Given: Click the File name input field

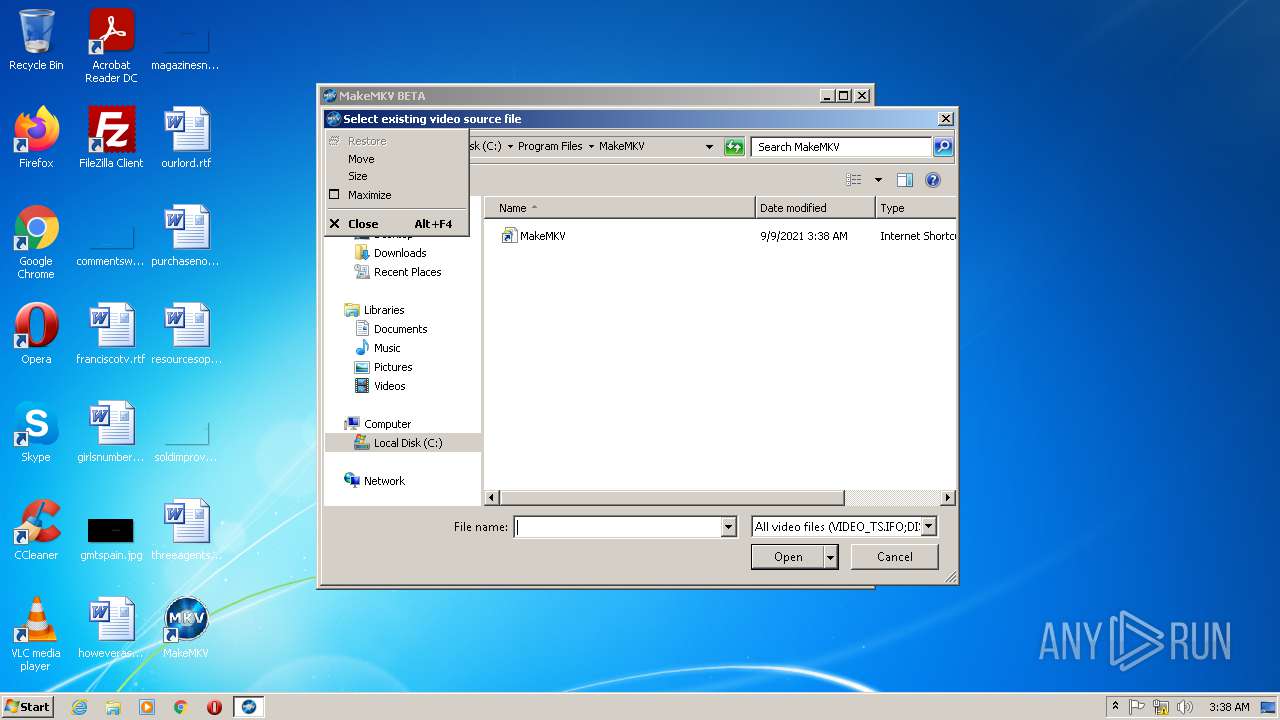Looking at the screenshot, I should pos(618,527).
